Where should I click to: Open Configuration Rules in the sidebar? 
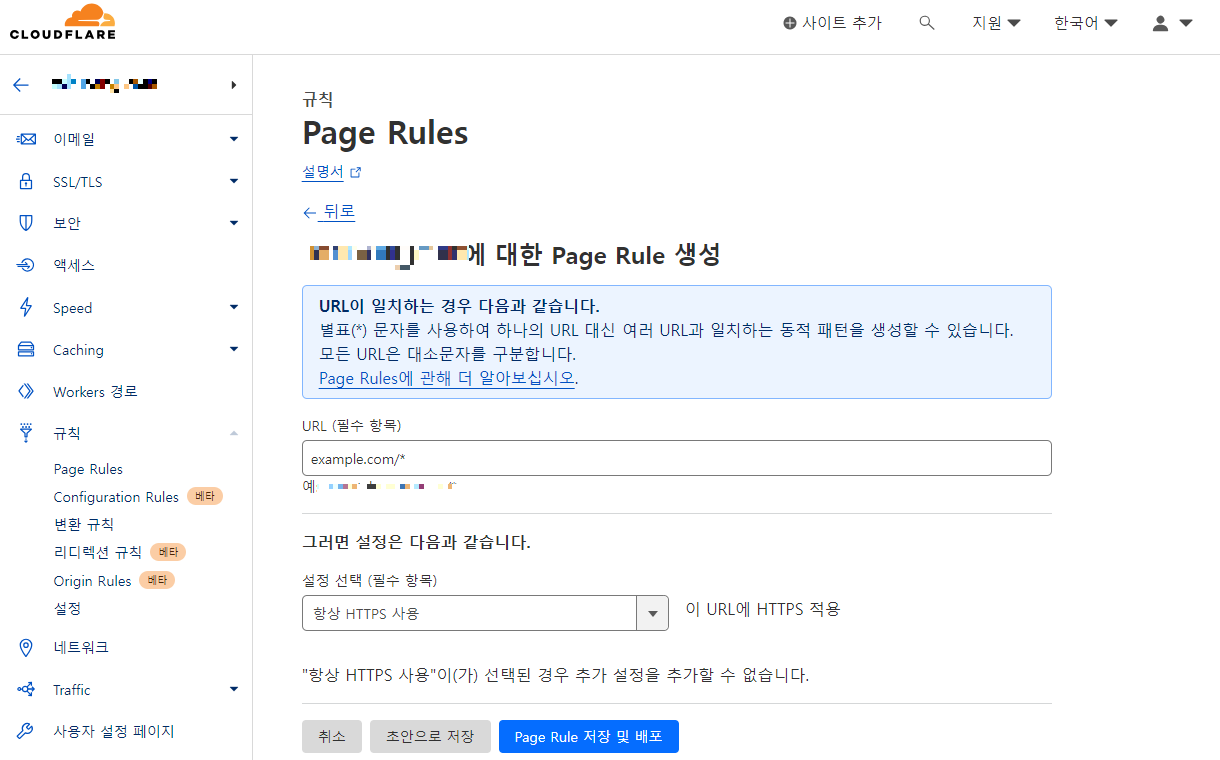tap(116, 497)
